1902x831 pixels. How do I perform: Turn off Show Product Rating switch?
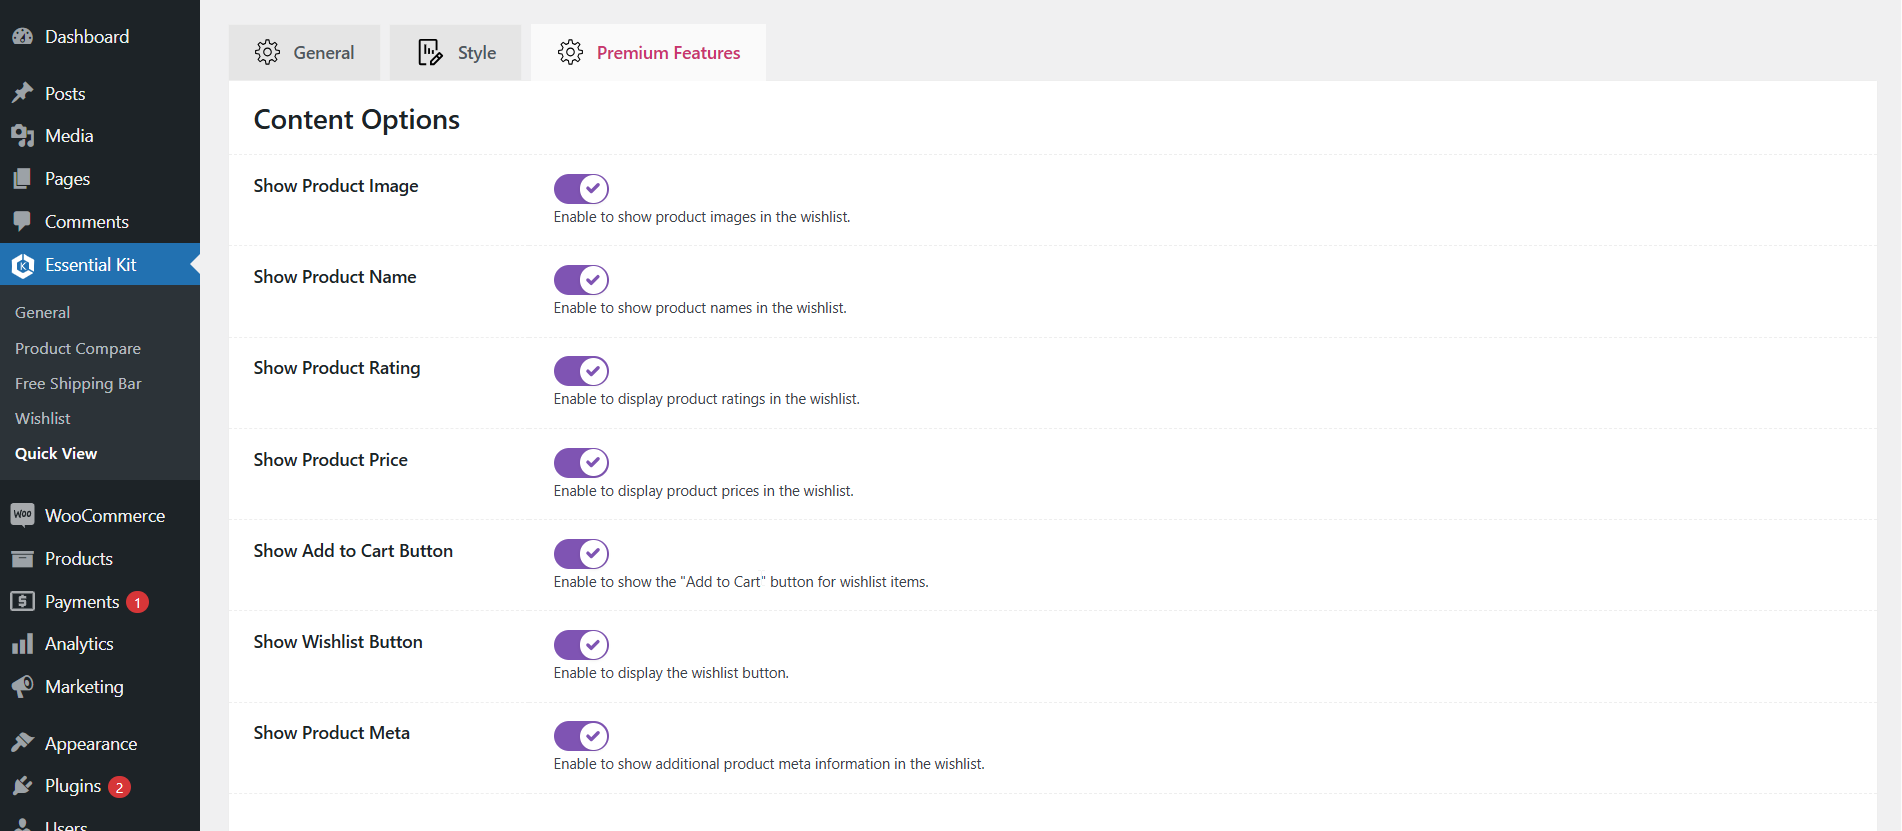click(581, 371)
